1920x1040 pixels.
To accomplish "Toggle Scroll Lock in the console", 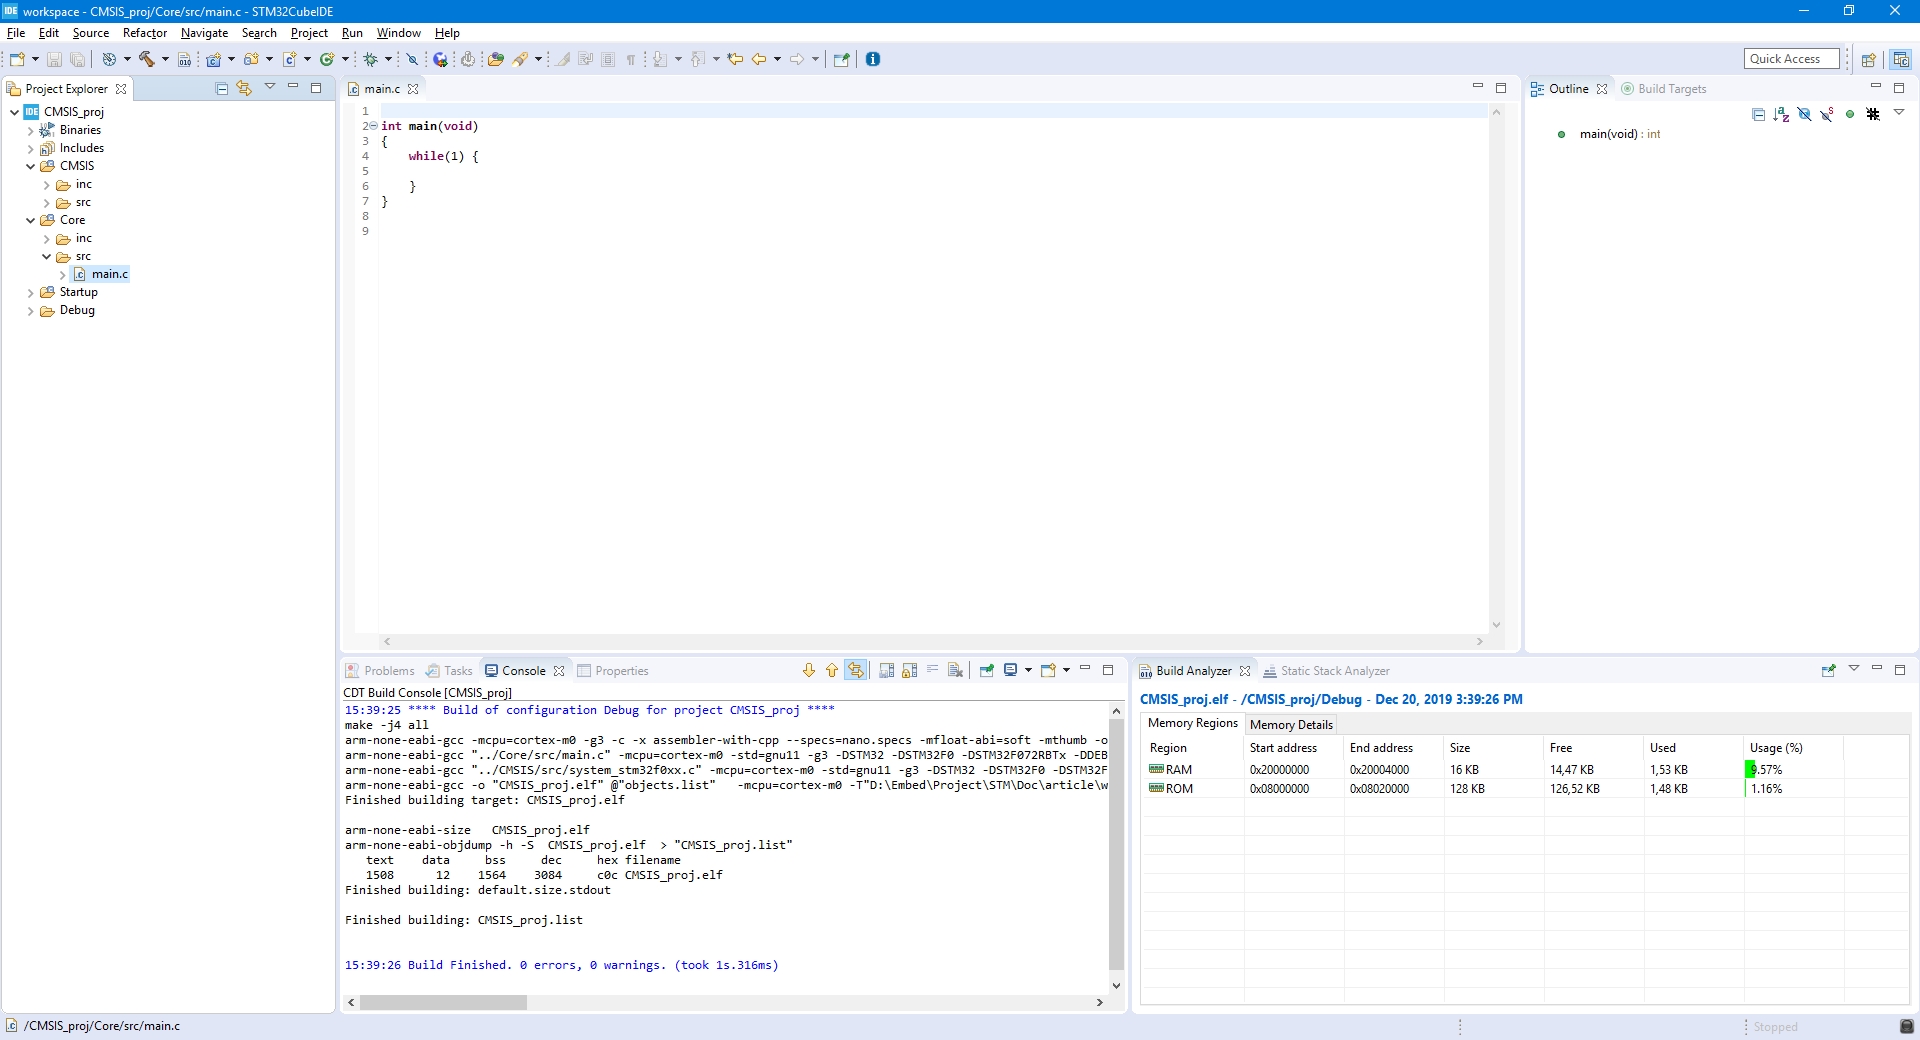I will [909, 670].
